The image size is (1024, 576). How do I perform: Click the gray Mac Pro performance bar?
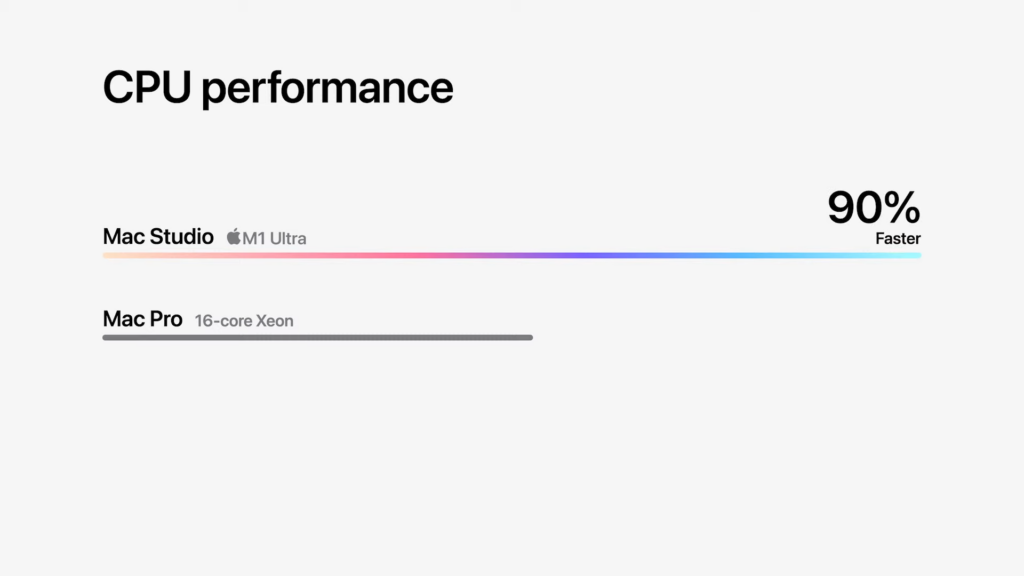pos(317,338)
